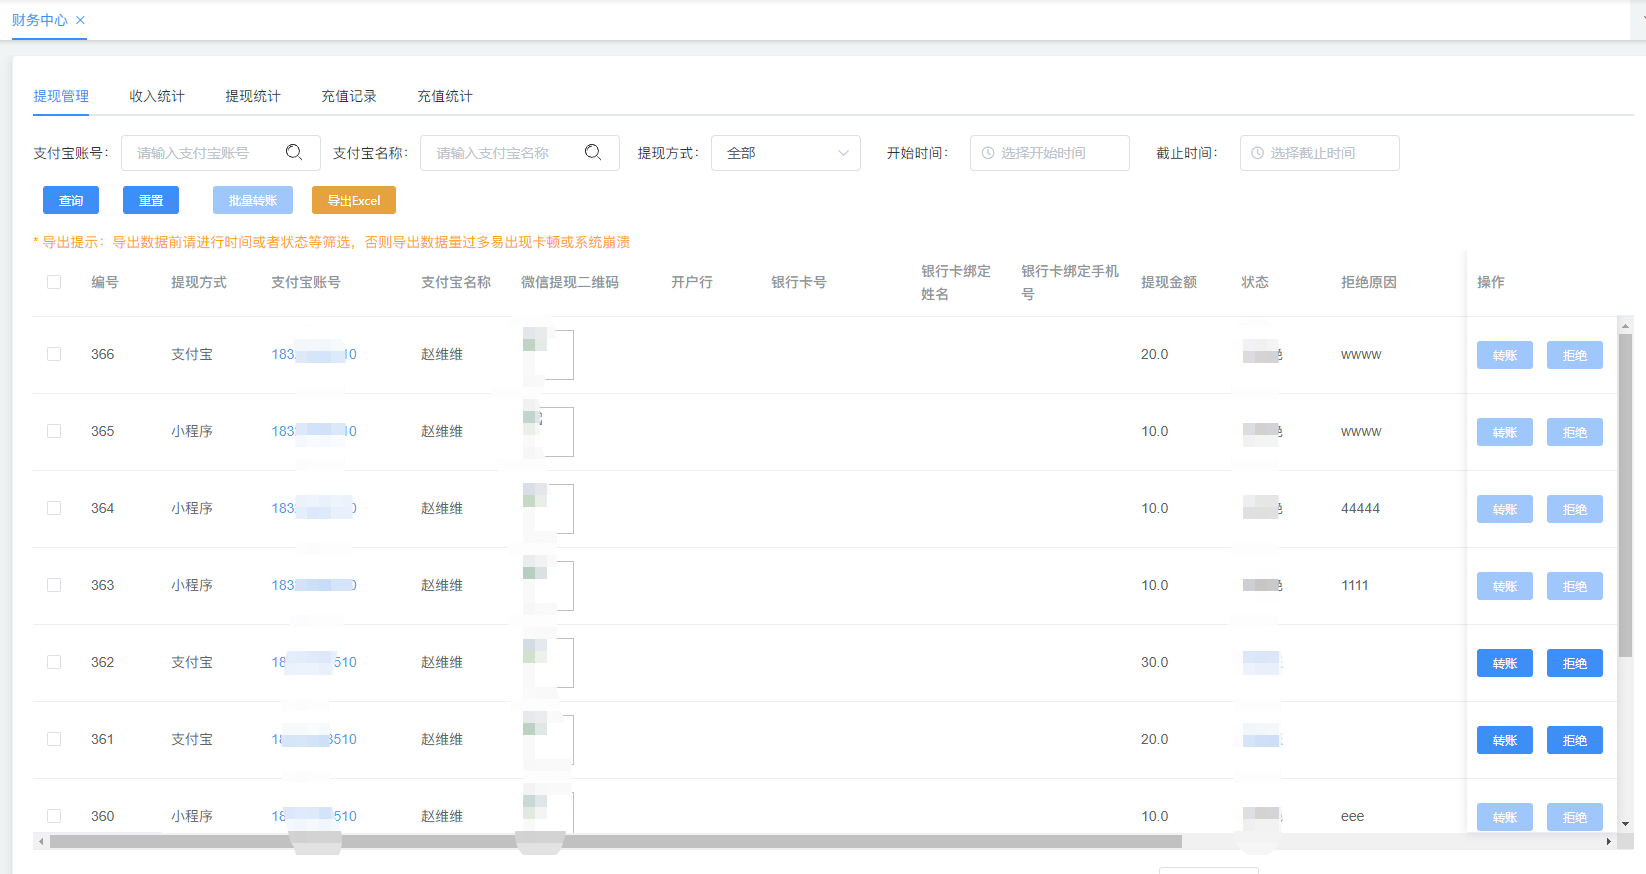This screenshot has width=1646, height=874.
Task: Open the QR code thumbnail in row 365
Action: (x=548, y=431)
